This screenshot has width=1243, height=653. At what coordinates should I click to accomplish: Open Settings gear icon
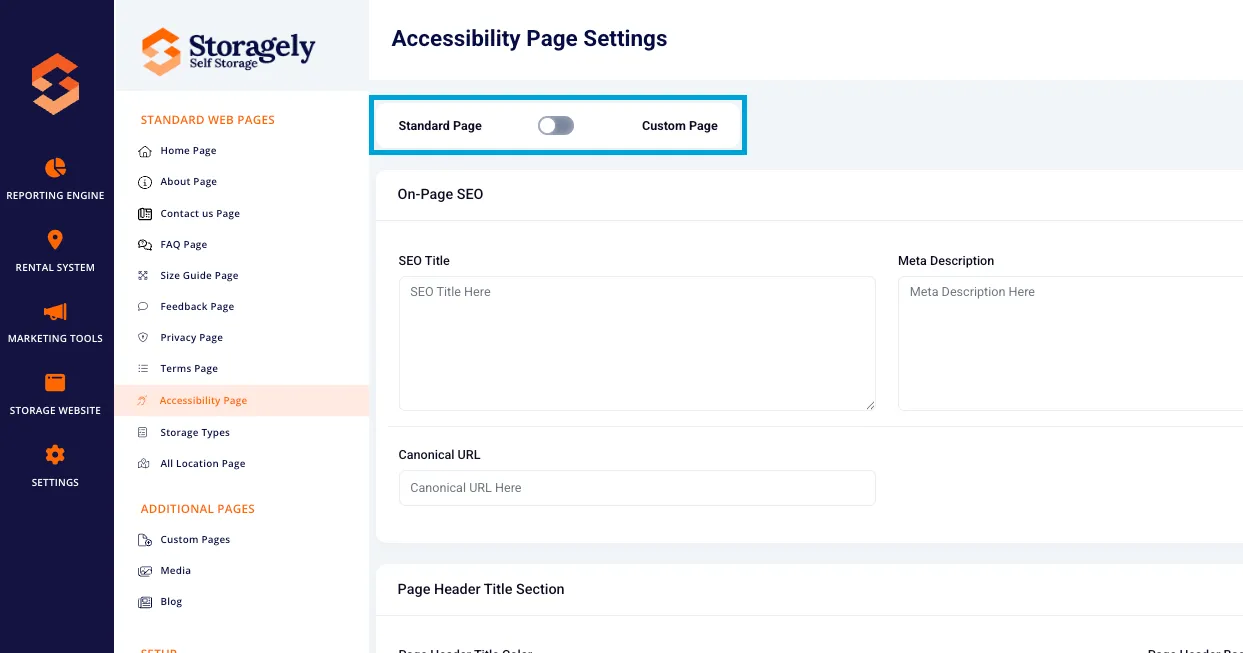point(55,455)
